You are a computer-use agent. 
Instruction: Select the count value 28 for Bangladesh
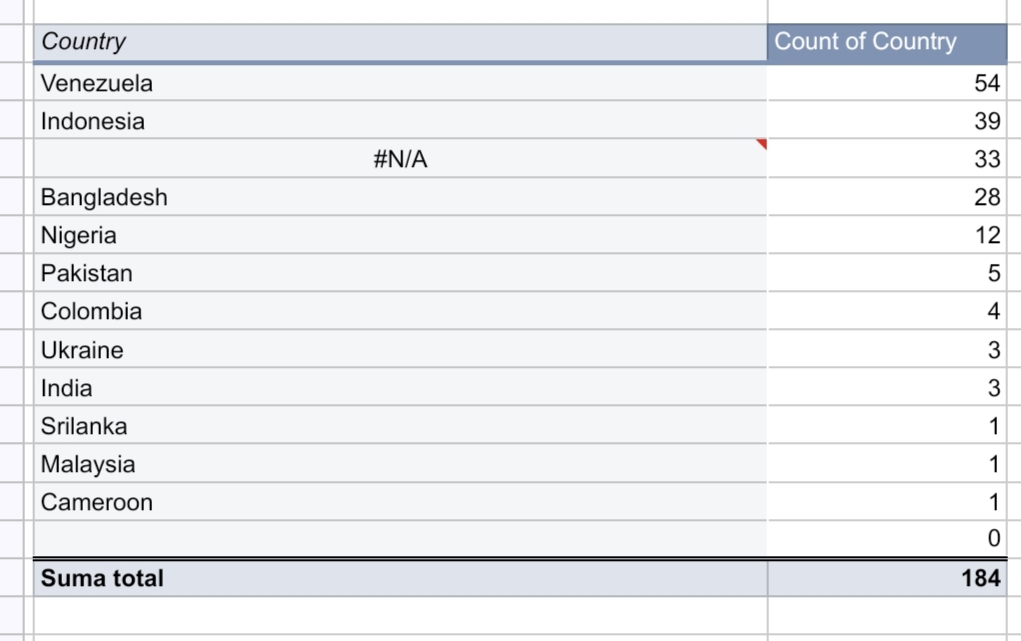click(888, 197)
